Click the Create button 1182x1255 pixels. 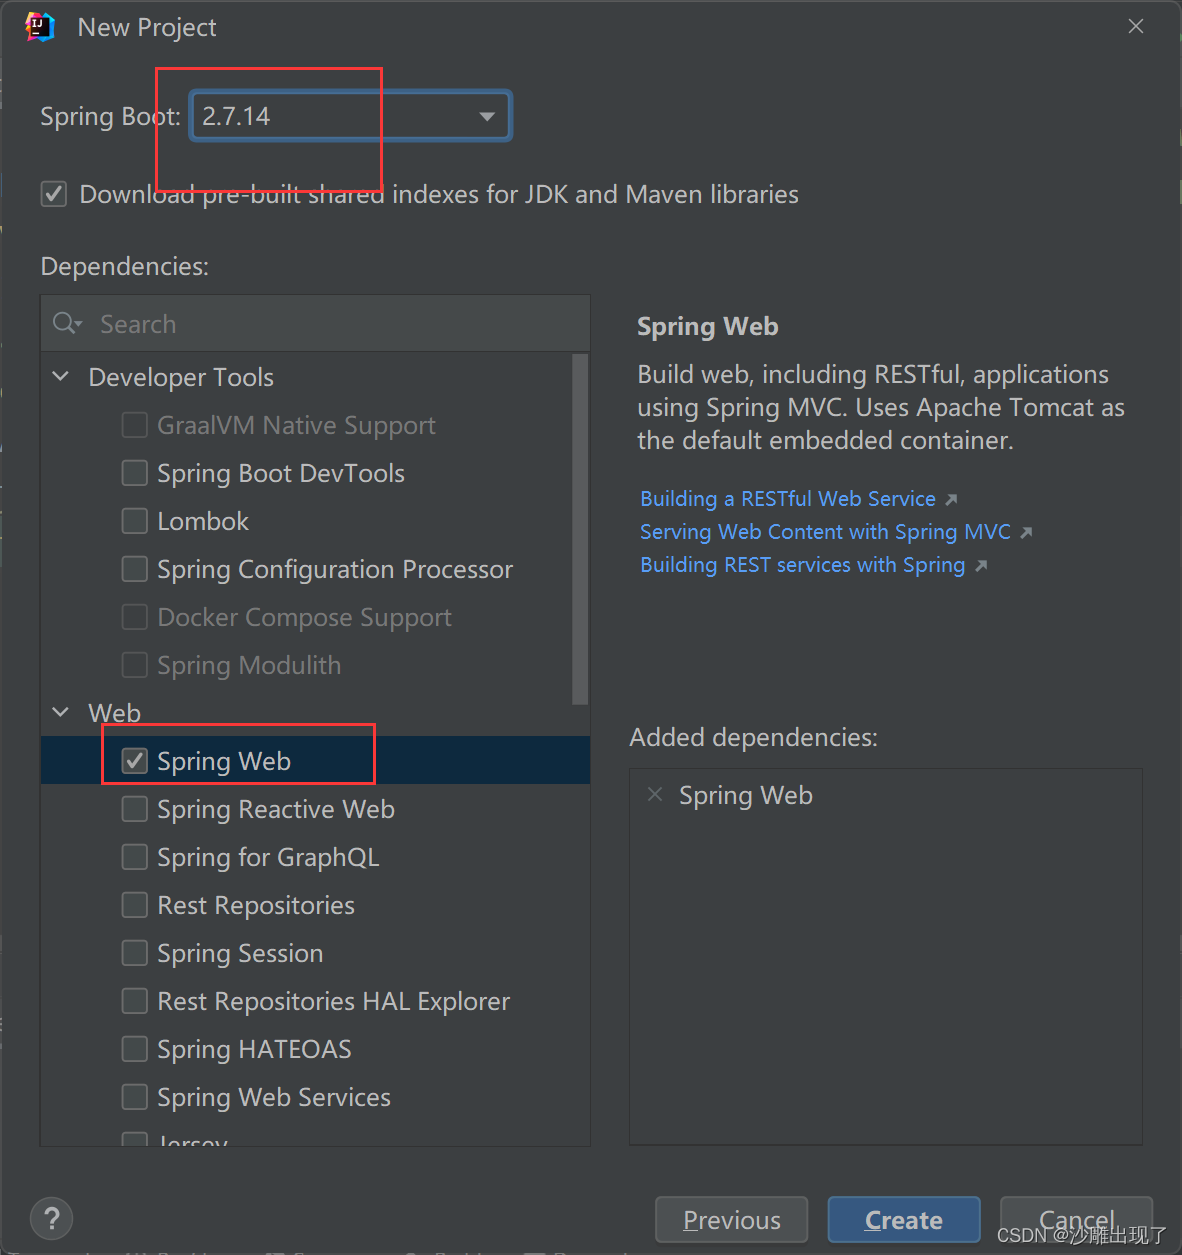(x=904, y=1220)
